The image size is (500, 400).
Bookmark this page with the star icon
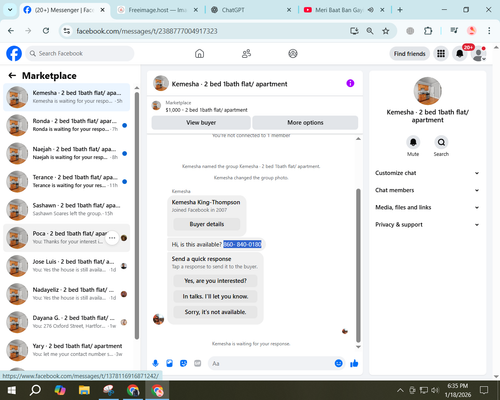click(386, 31)
